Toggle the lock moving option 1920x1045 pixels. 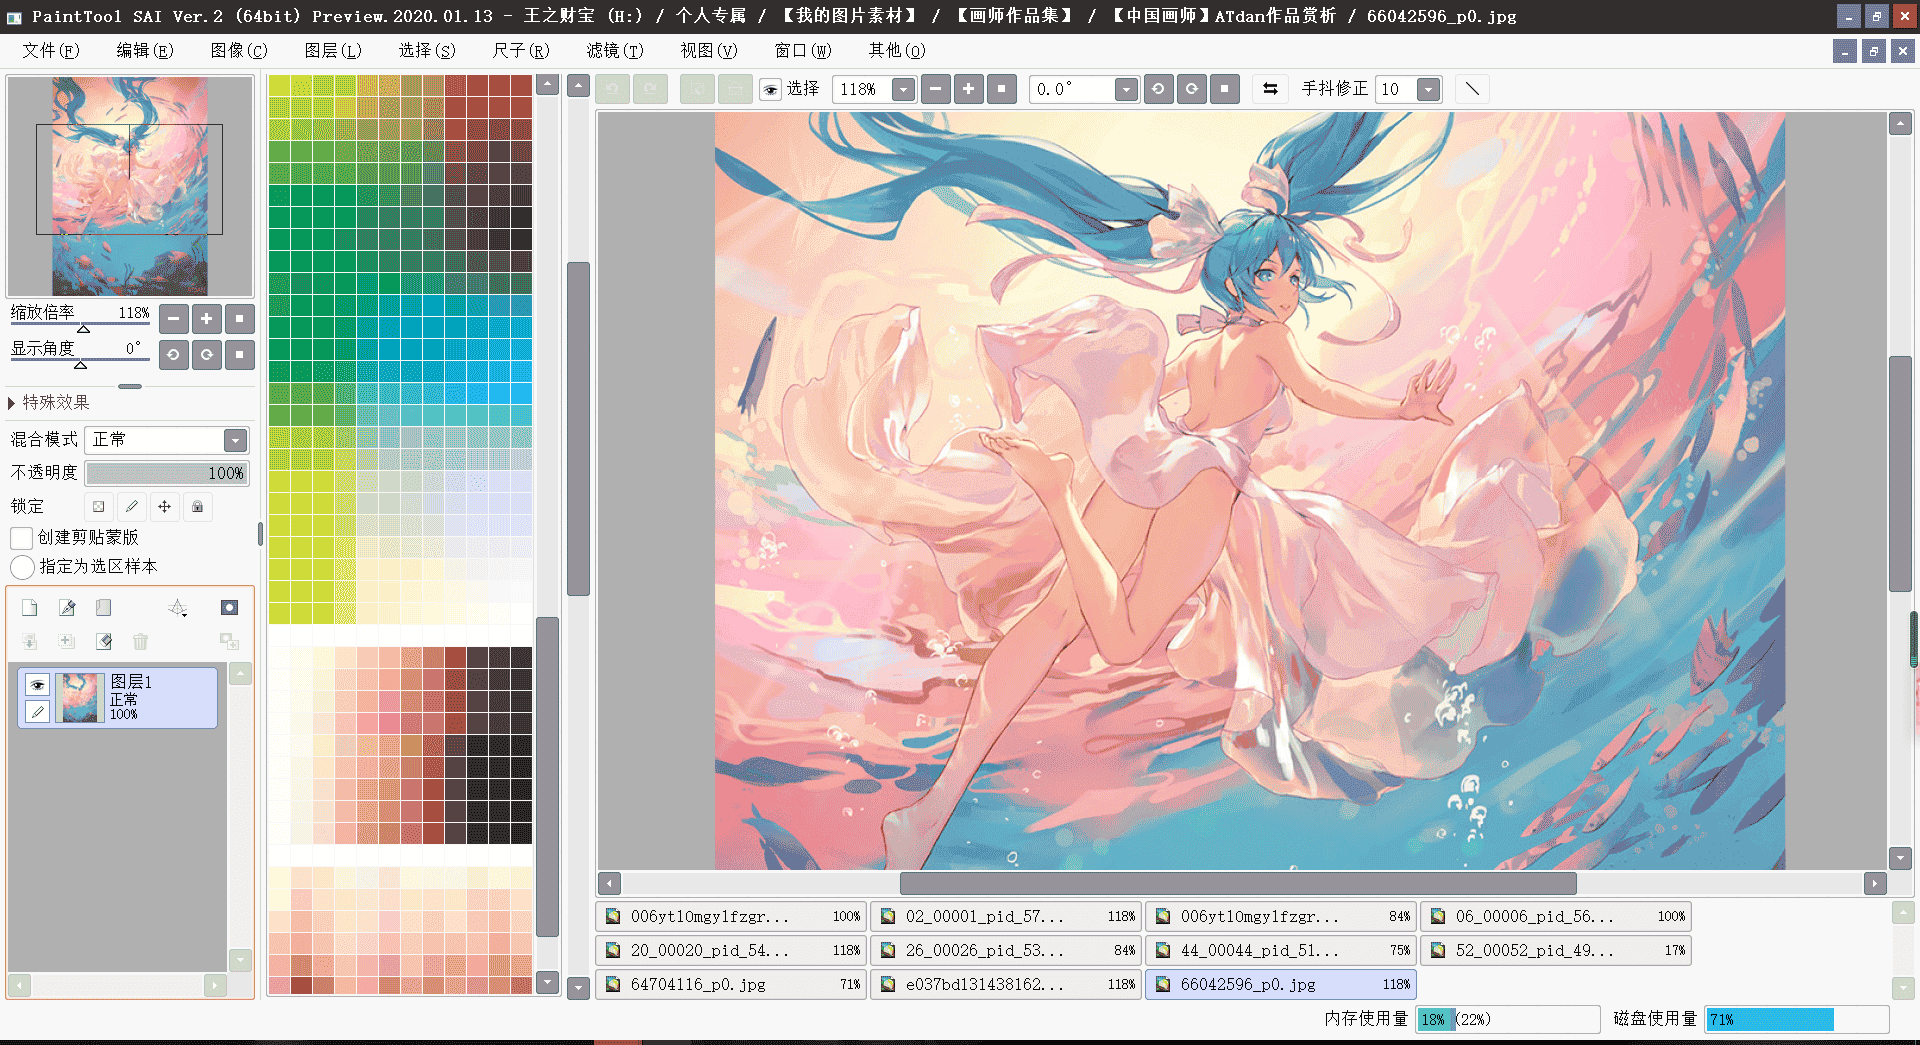coord(164,507)
